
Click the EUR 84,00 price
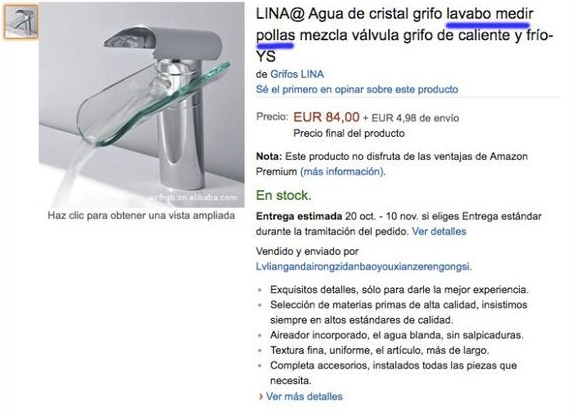[326, 117]
